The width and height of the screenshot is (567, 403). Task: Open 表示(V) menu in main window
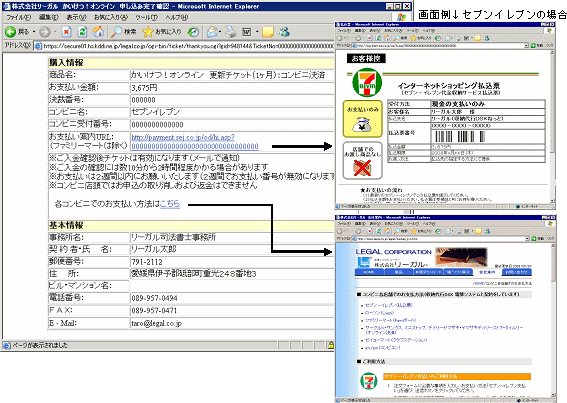(76, 17)
